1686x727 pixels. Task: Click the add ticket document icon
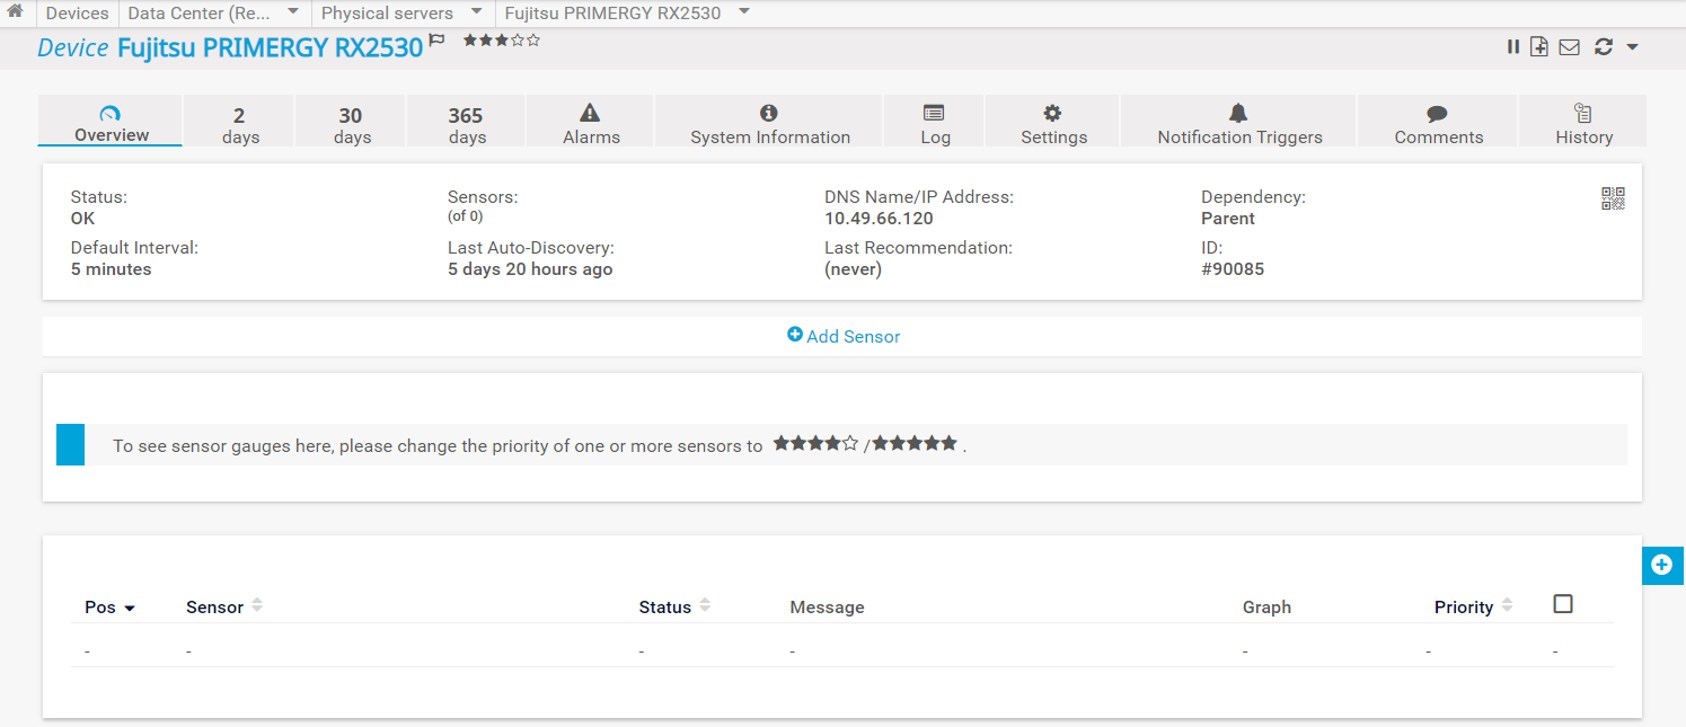point(1539,47)
